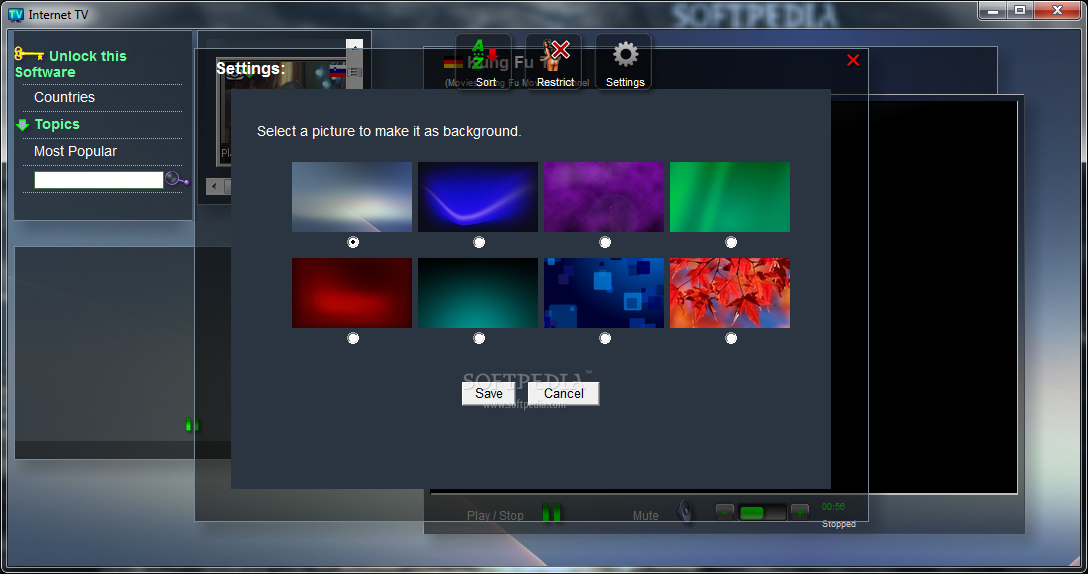Screen dimensions: 1088x574
Task: Click the red maple leaves thumbnail
Action: coord(730,293)
